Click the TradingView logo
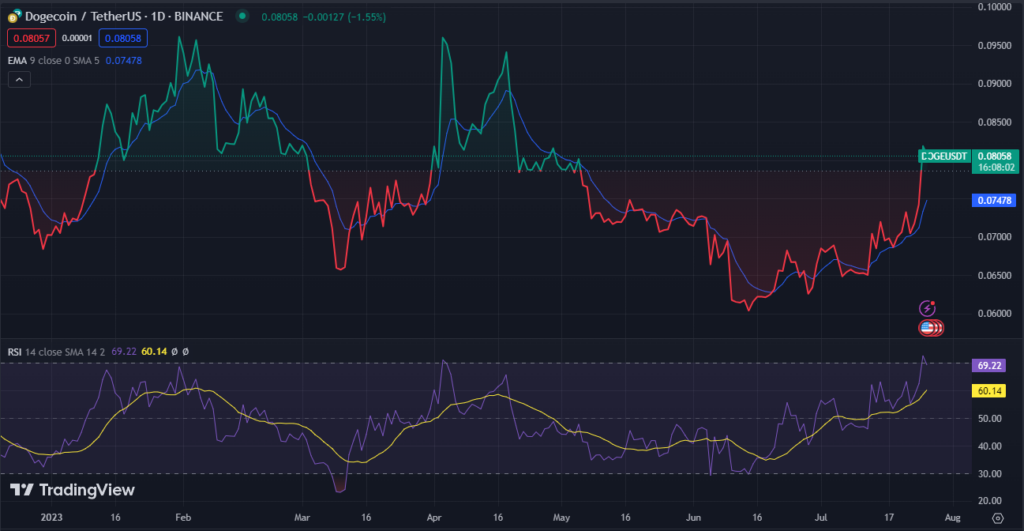This screenshot has width=1024, height=531. pos(72,490)
